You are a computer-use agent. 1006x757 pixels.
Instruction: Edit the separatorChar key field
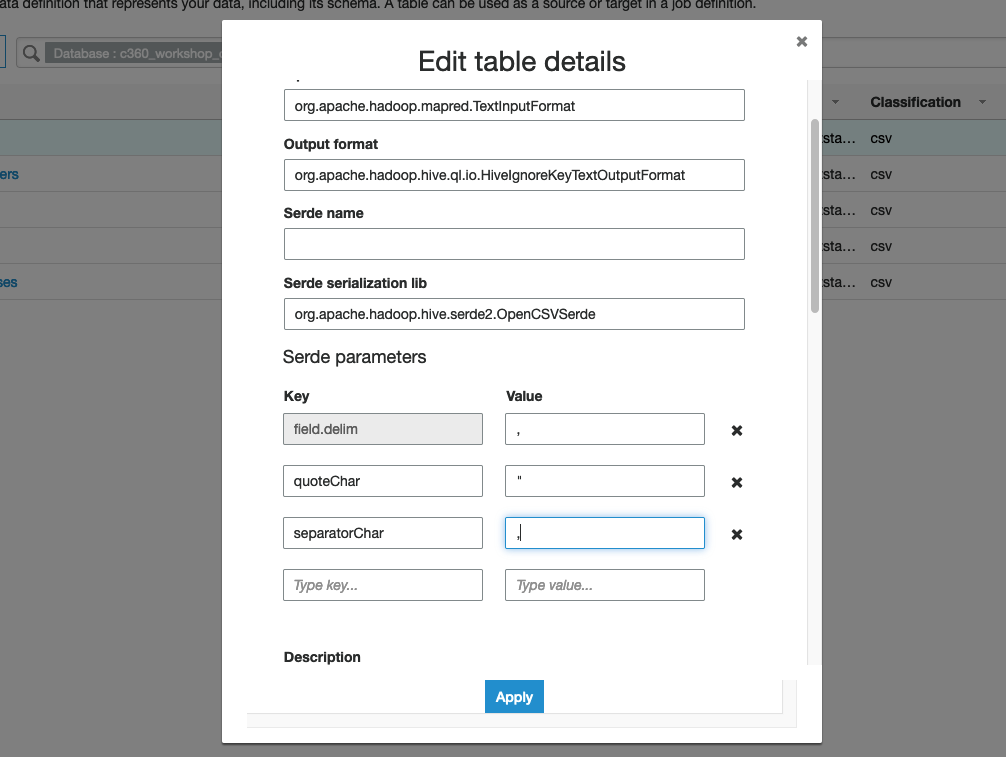point(383,533)
